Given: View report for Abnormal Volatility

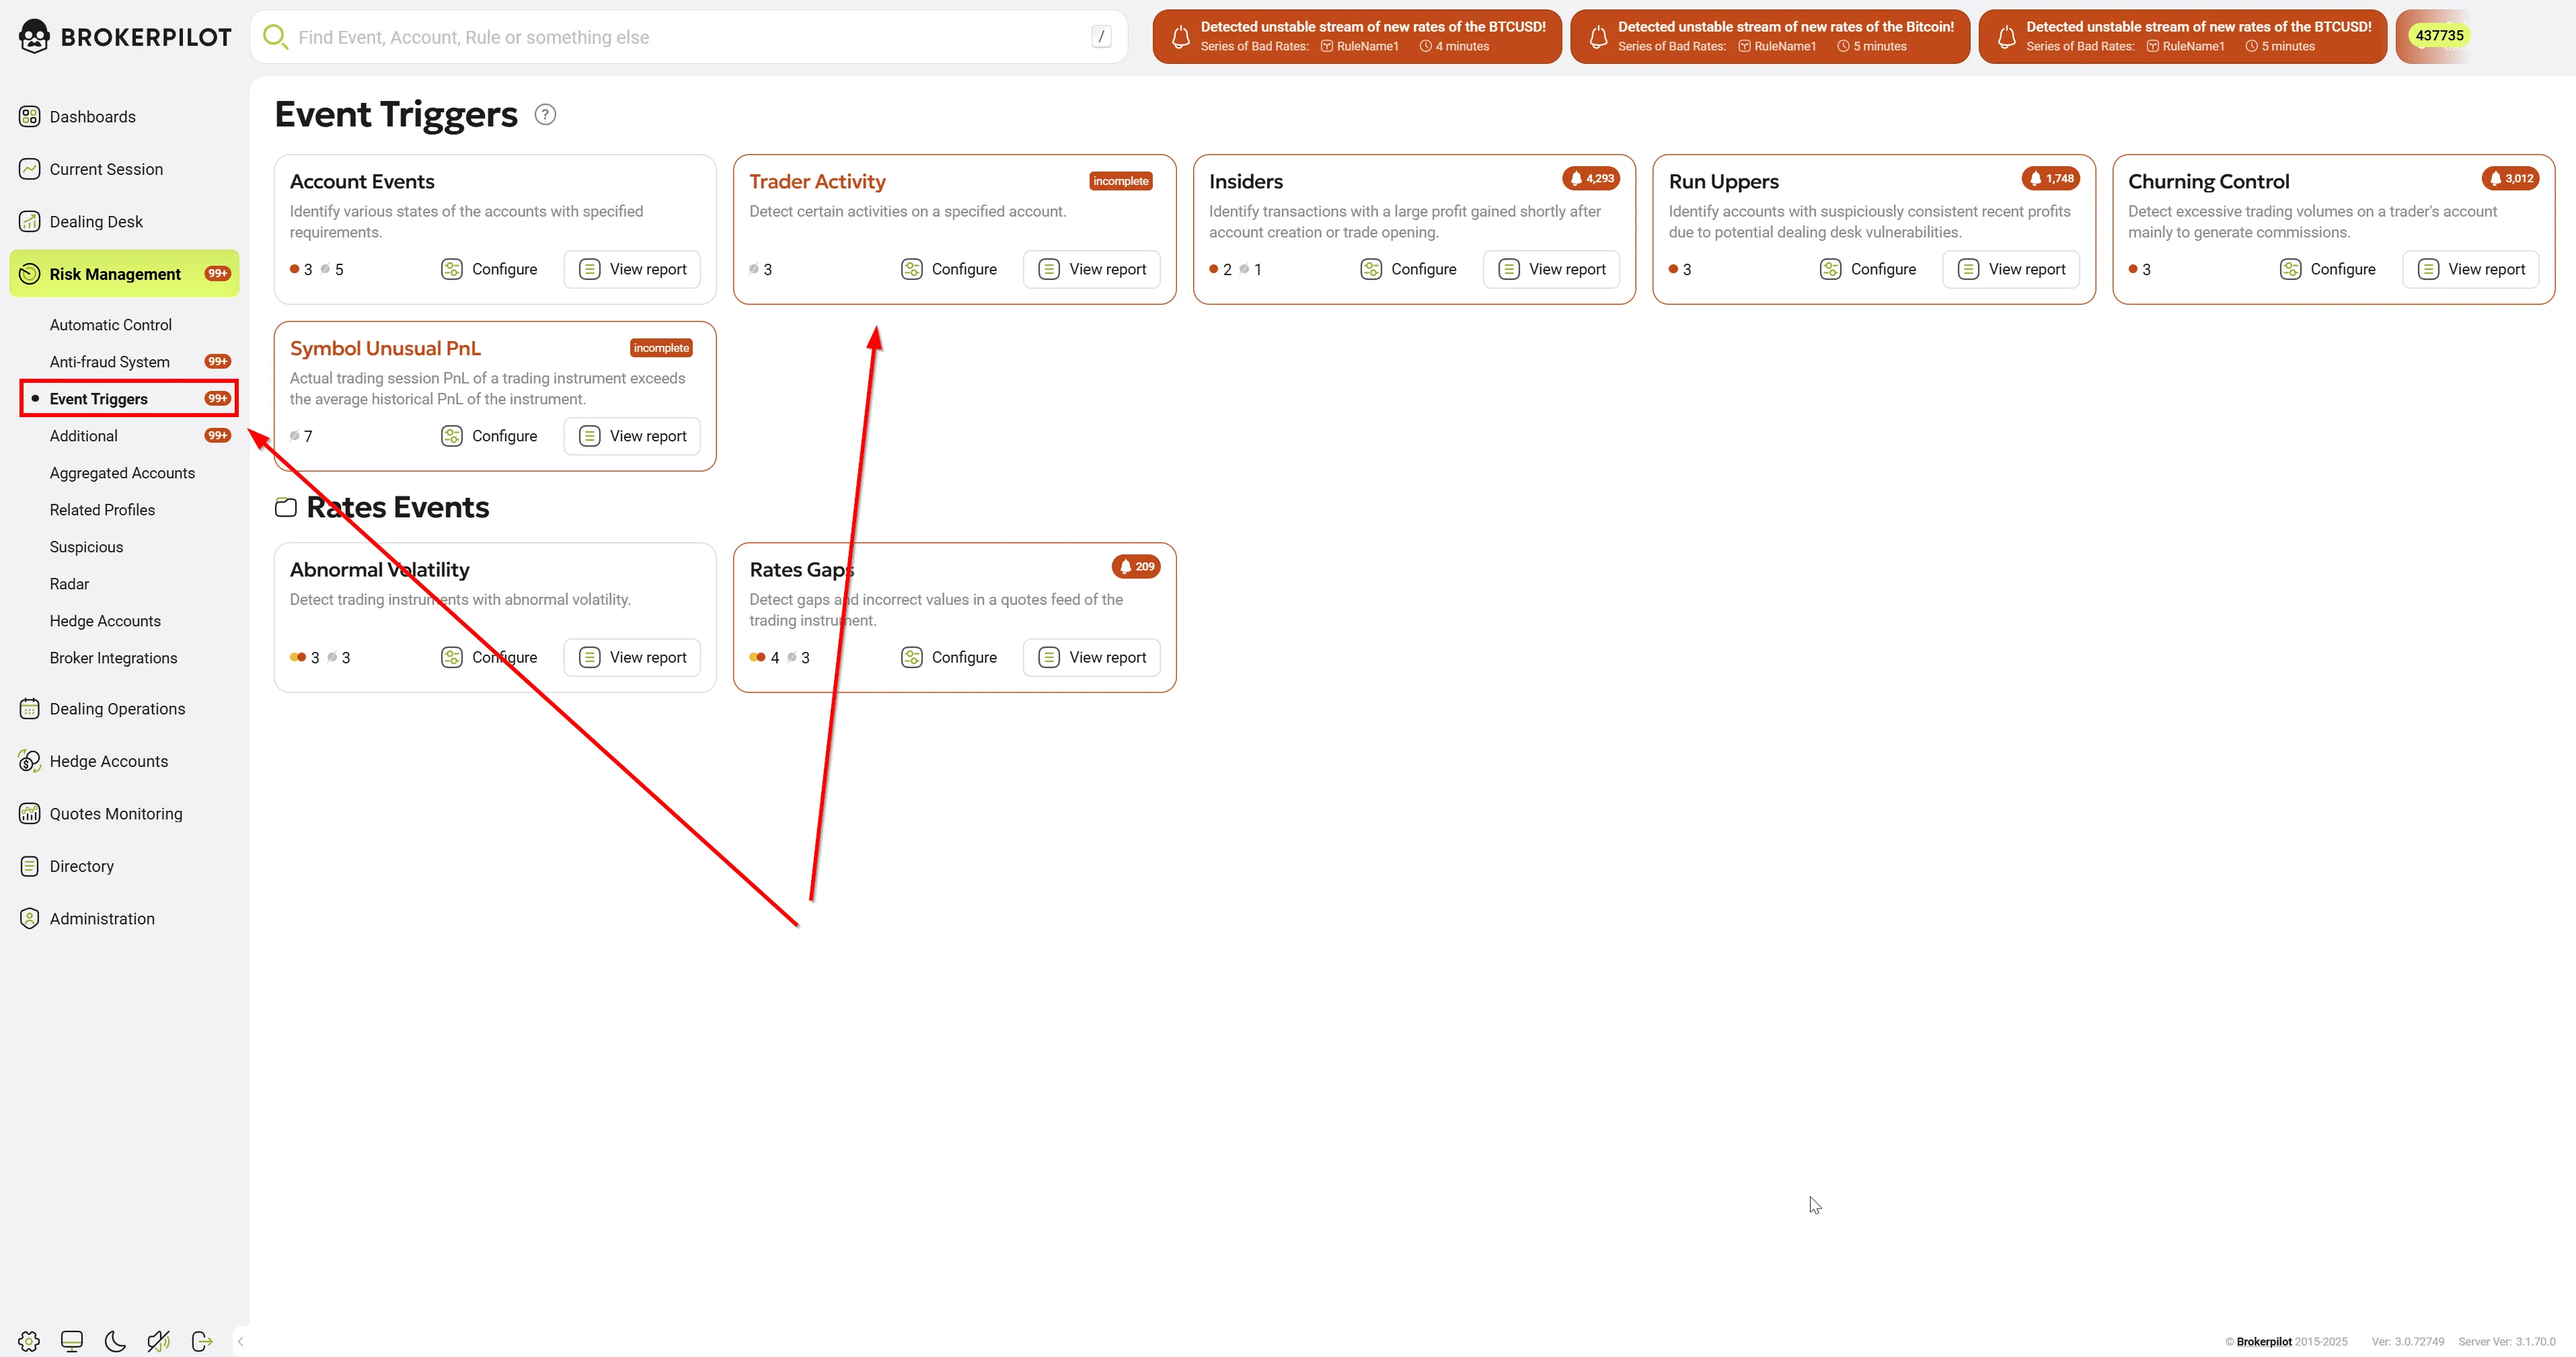Looking at the screenshot, I should click(632, 657).
